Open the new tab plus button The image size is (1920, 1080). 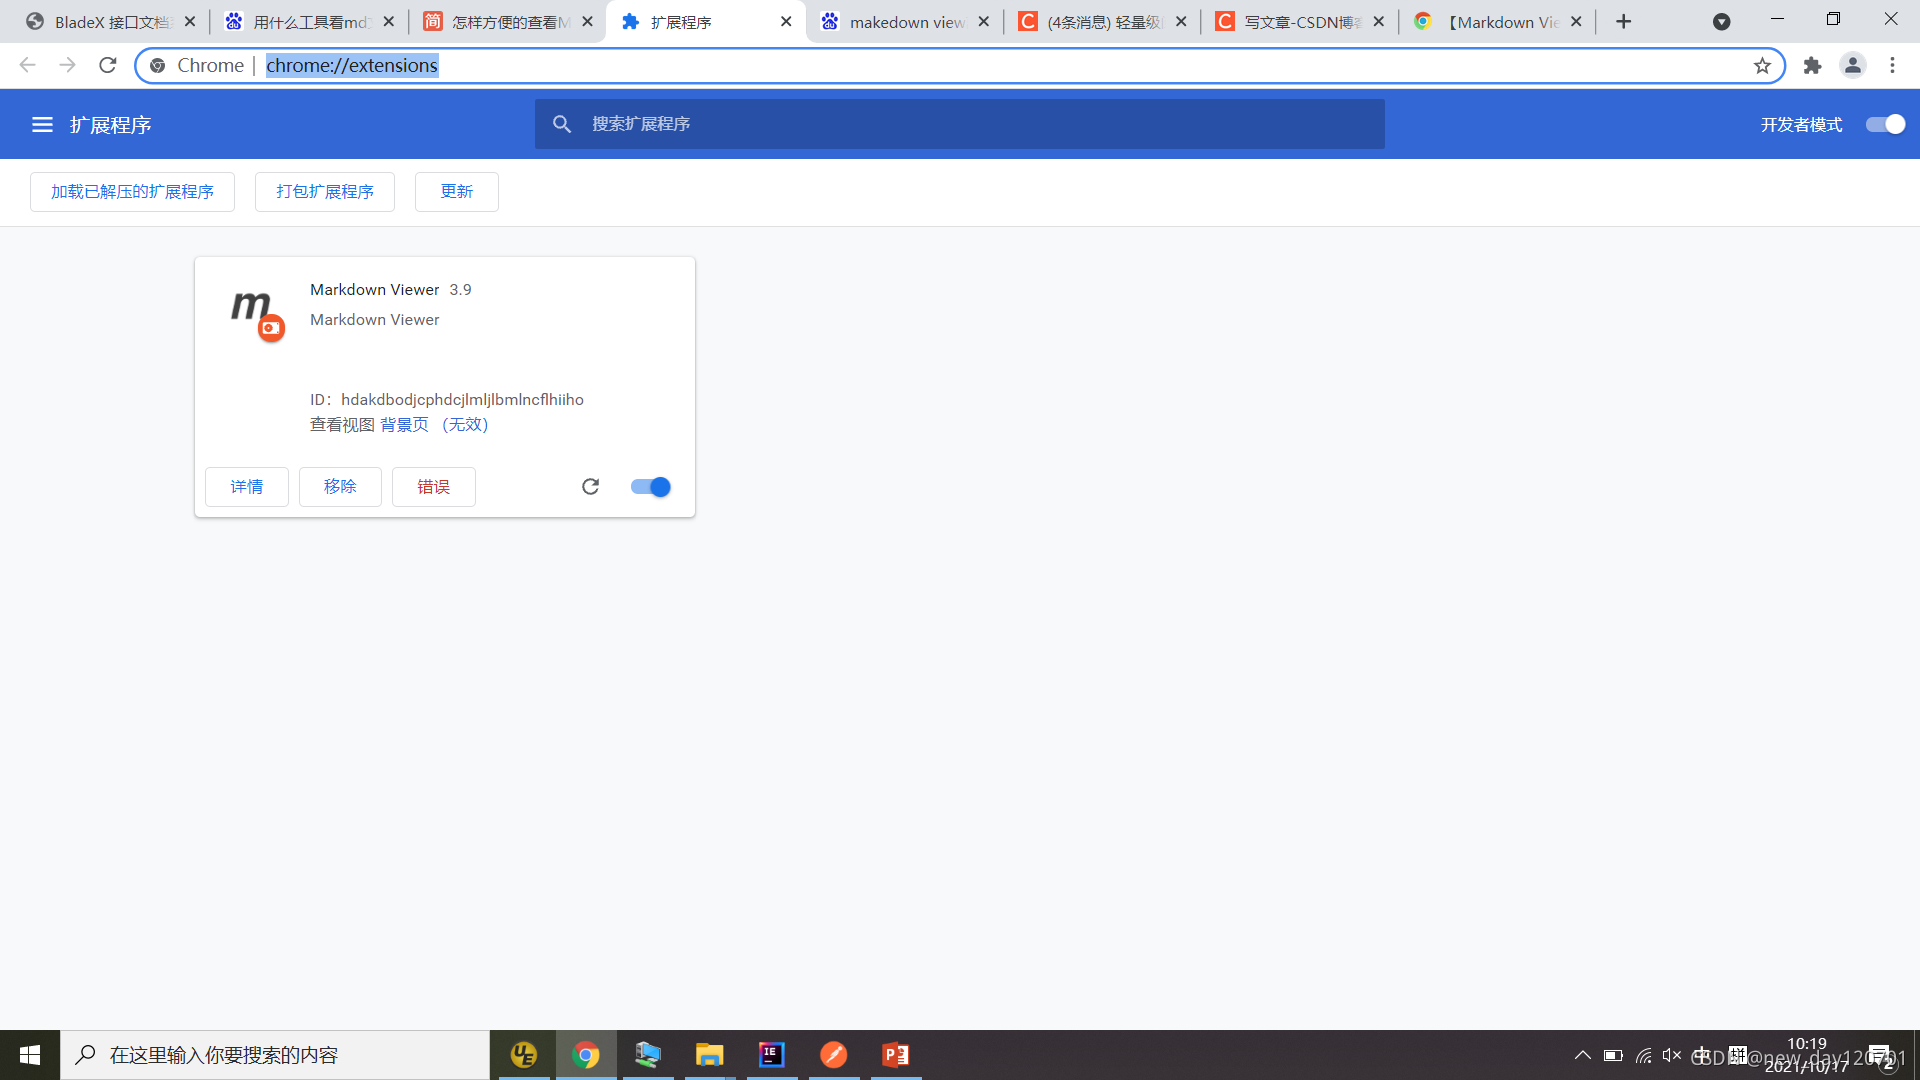(x=1623, y=22)
